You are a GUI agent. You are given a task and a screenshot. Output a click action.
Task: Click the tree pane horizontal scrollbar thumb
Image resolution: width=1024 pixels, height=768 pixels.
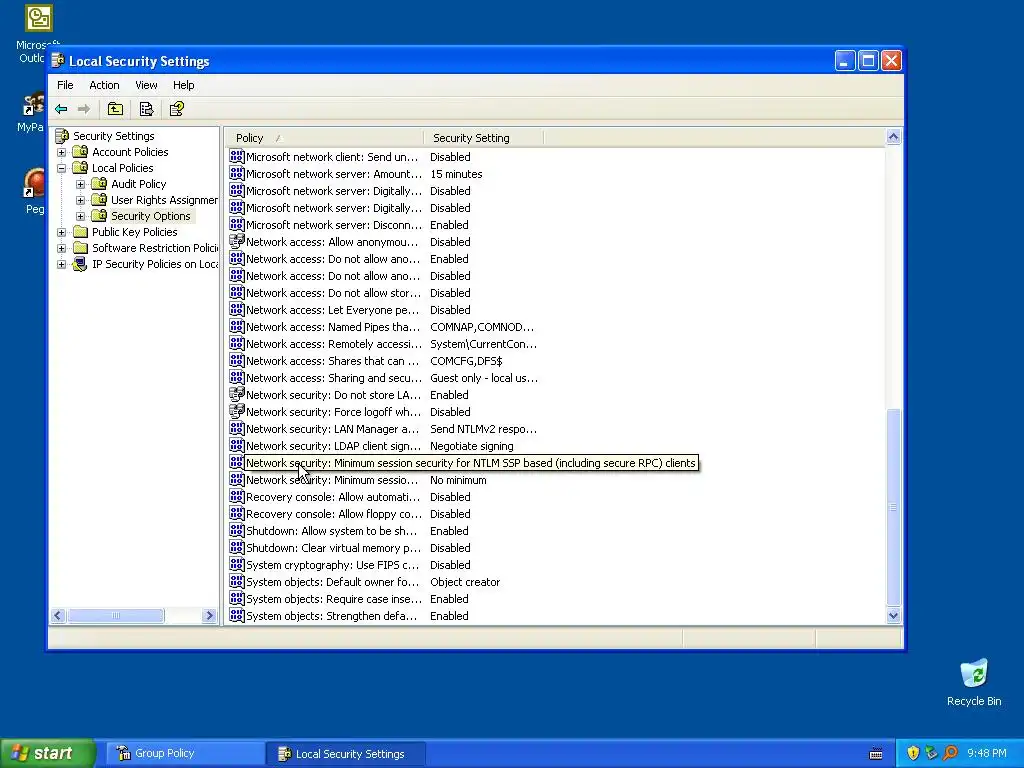click(x=116, y=615)
